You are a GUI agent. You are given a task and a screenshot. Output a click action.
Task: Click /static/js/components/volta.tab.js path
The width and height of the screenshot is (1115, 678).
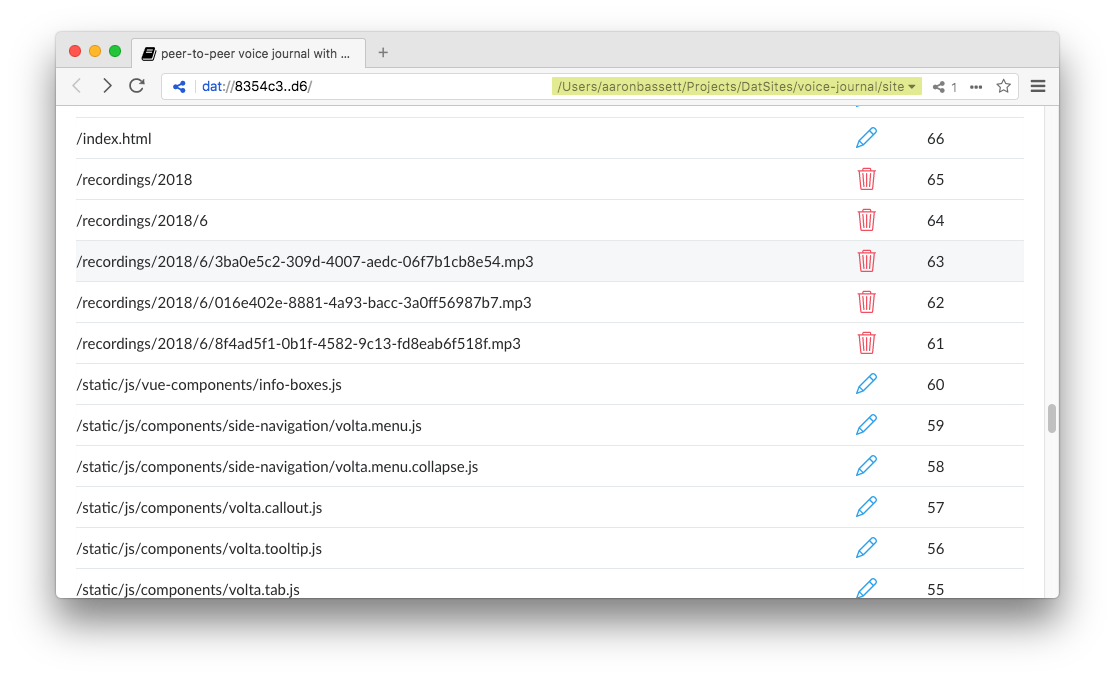click(188, 590)
